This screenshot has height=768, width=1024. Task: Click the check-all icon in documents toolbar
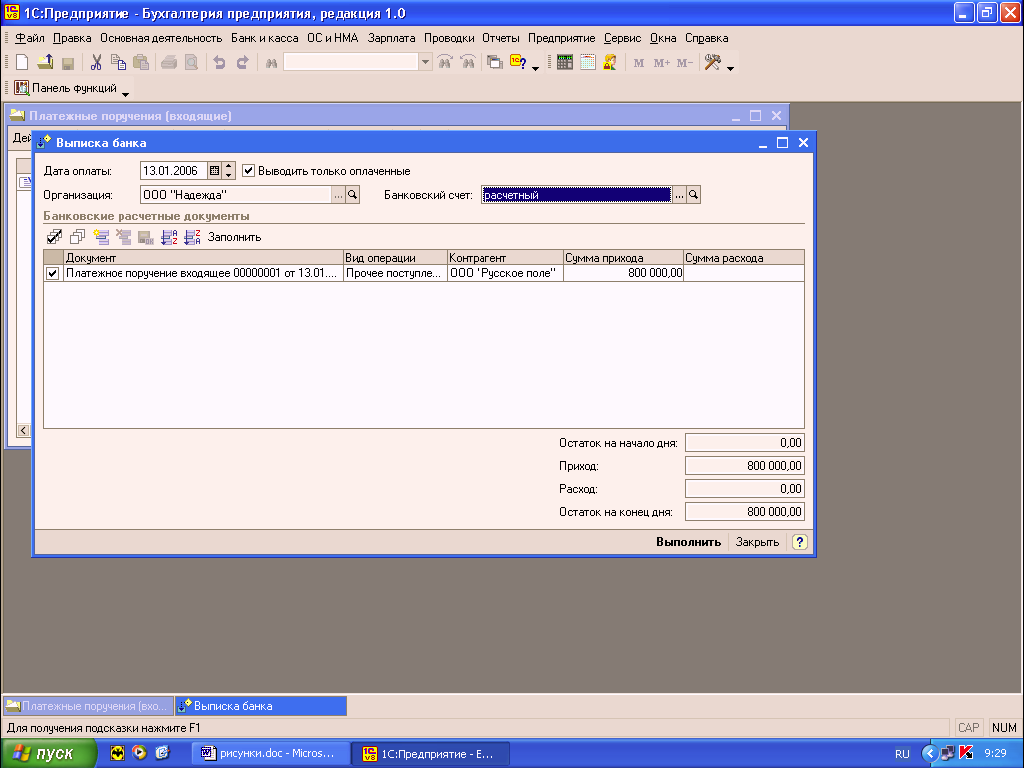pyautogui.click(x=54, y=237)
